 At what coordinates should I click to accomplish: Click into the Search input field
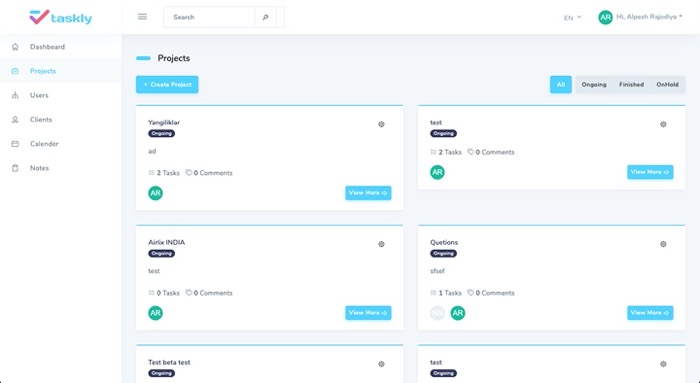click(209, 17)
